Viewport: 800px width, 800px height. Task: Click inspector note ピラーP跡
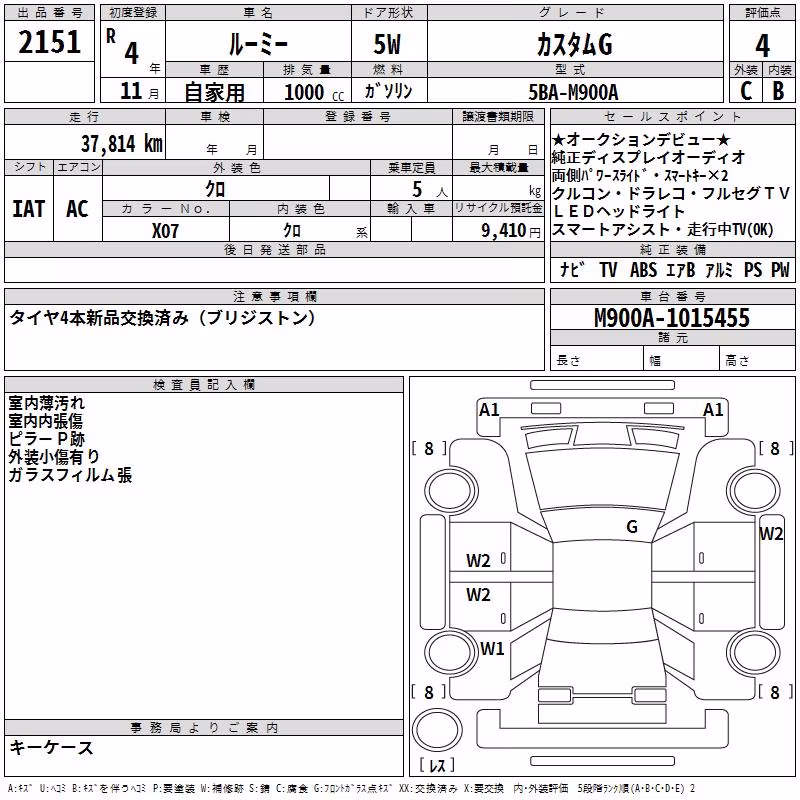coord(46,439)
